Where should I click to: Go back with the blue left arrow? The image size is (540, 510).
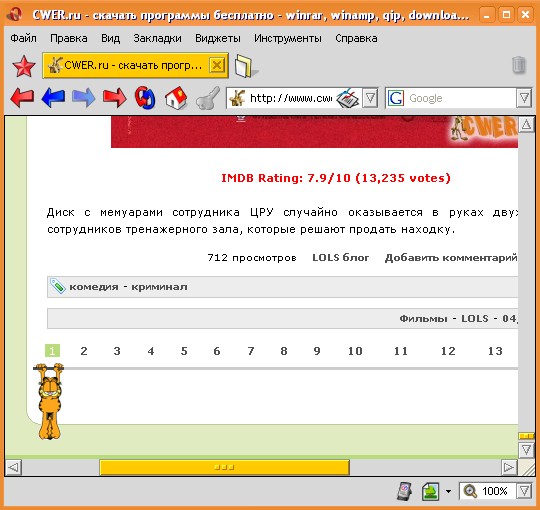[x=53, y=98]
